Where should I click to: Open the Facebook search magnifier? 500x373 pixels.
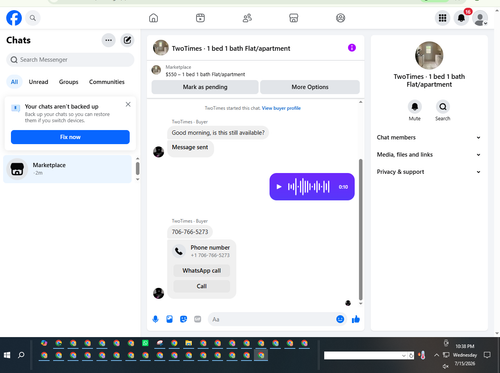[x=33, y=18]
